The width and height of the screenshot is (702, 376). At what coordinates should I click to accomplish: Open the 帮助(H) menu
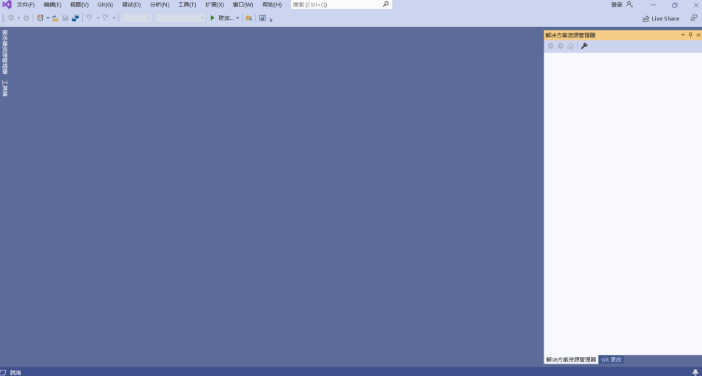[272, 4]
